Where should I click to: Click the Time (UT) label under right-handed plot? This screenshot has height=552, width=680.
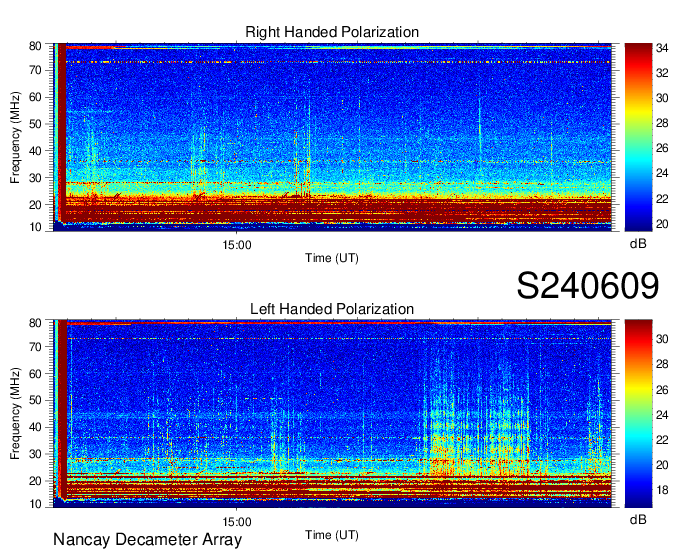click(332, 258)
